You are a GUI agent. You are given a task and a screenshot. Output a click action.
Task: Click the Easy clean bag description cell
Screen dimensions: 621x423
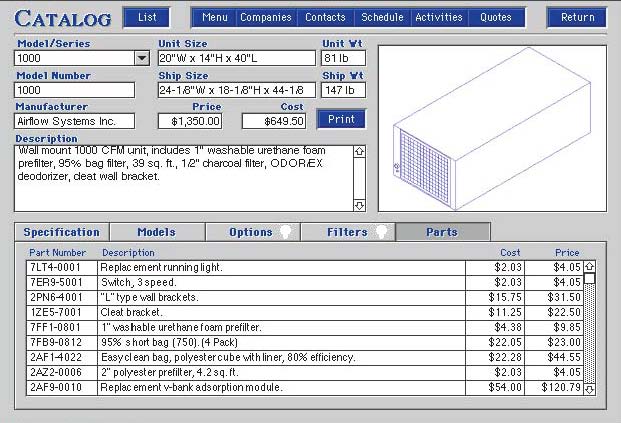click(x=281, y=358)
